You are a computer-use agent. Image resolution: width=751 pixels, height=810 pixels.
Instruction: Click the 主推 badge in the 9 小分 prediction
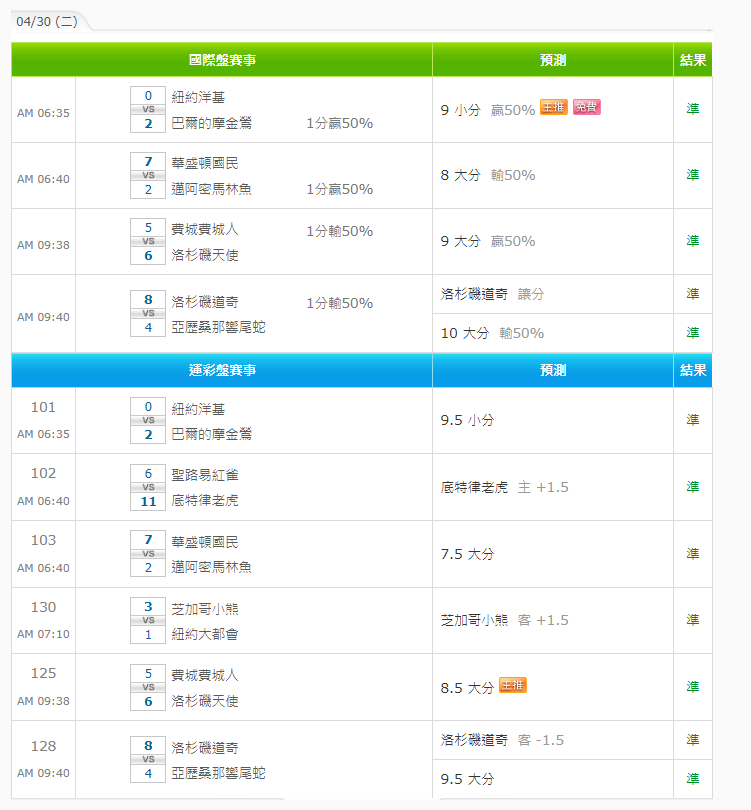554,107
